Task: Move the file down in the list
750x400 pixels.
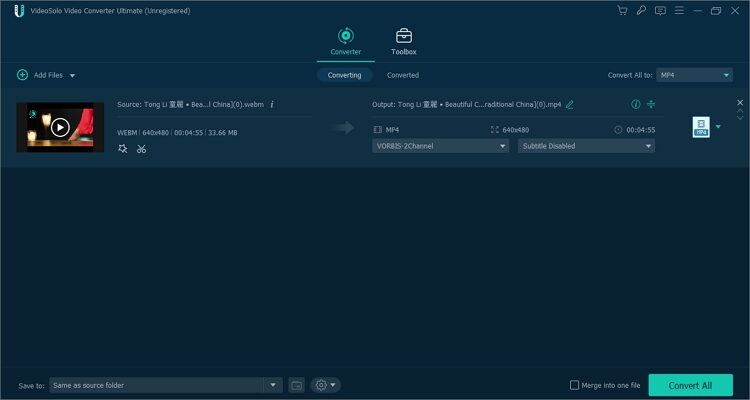Action: (740, 118)
